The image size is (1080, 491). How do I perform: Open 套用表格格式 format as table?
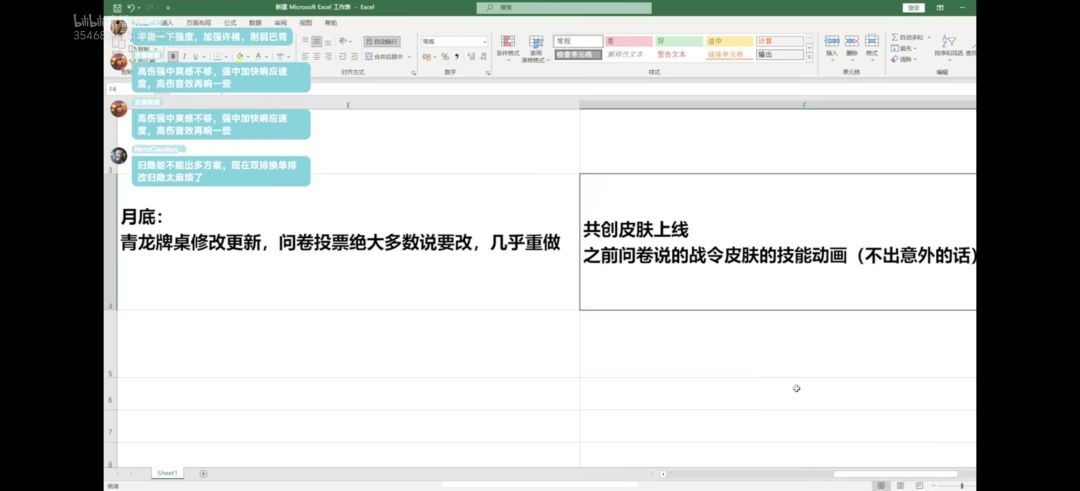(x=536, y=49)
